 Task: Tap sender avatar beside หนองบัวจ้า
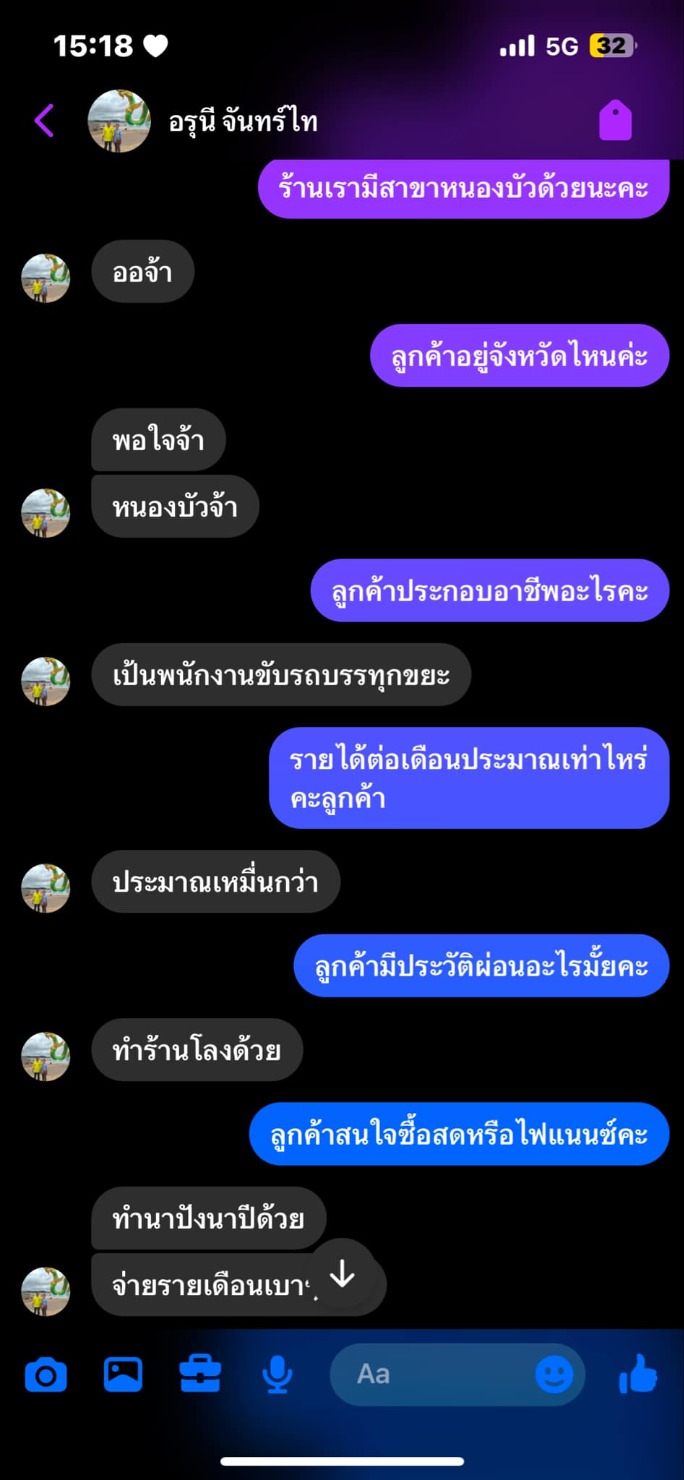pos(46,513)
